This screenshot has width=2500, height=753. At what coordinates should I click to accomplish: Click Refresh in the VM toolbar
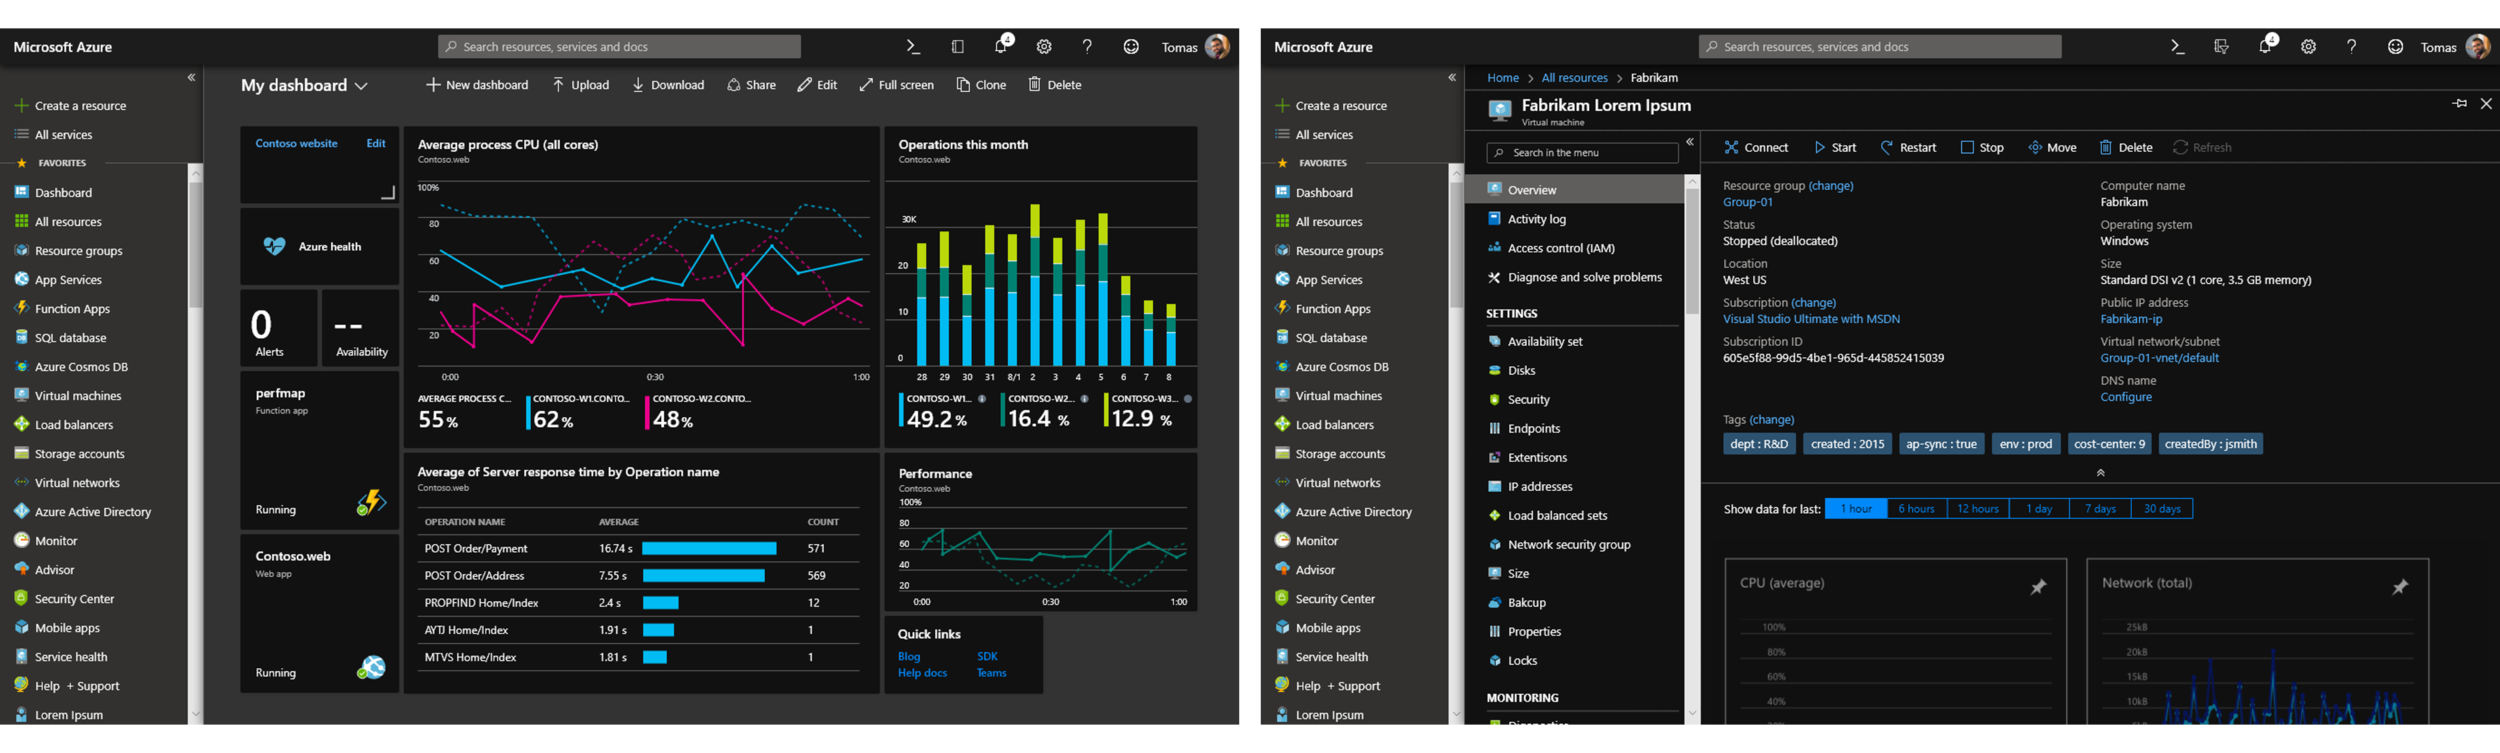2202,147
